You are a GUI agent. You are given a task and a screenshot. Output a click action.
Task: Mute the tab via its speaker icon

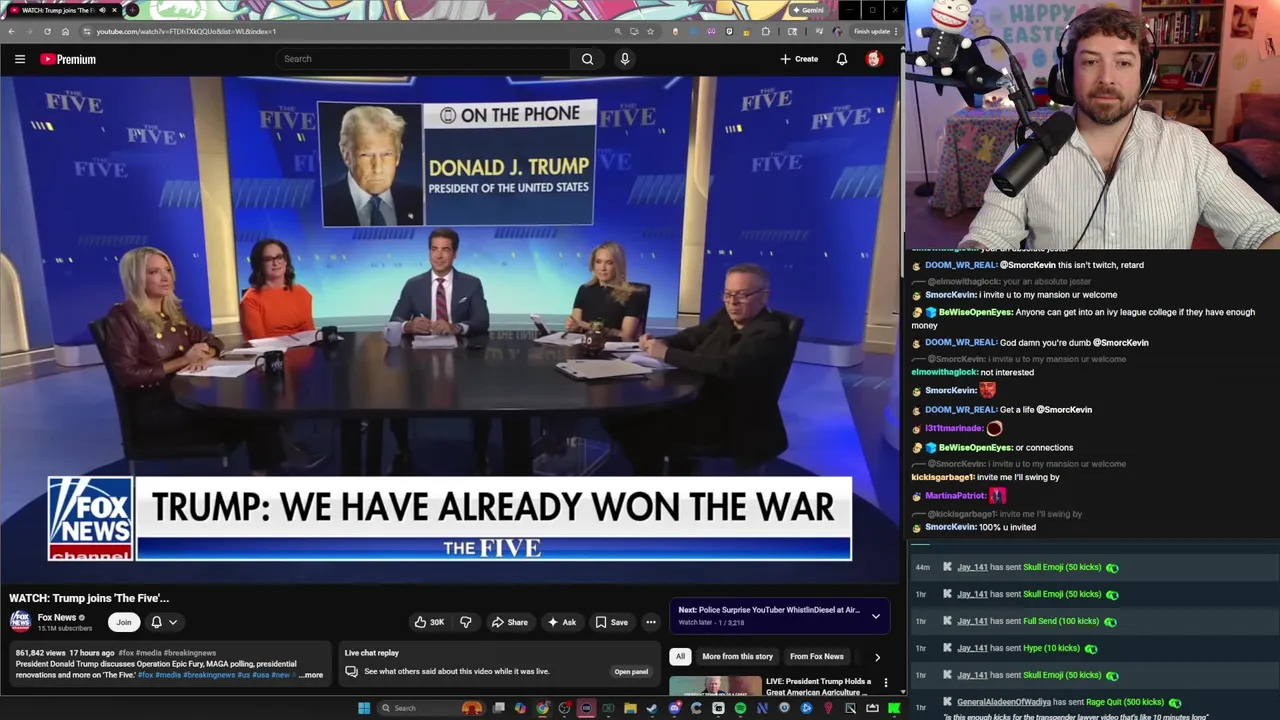click(102, 10)
